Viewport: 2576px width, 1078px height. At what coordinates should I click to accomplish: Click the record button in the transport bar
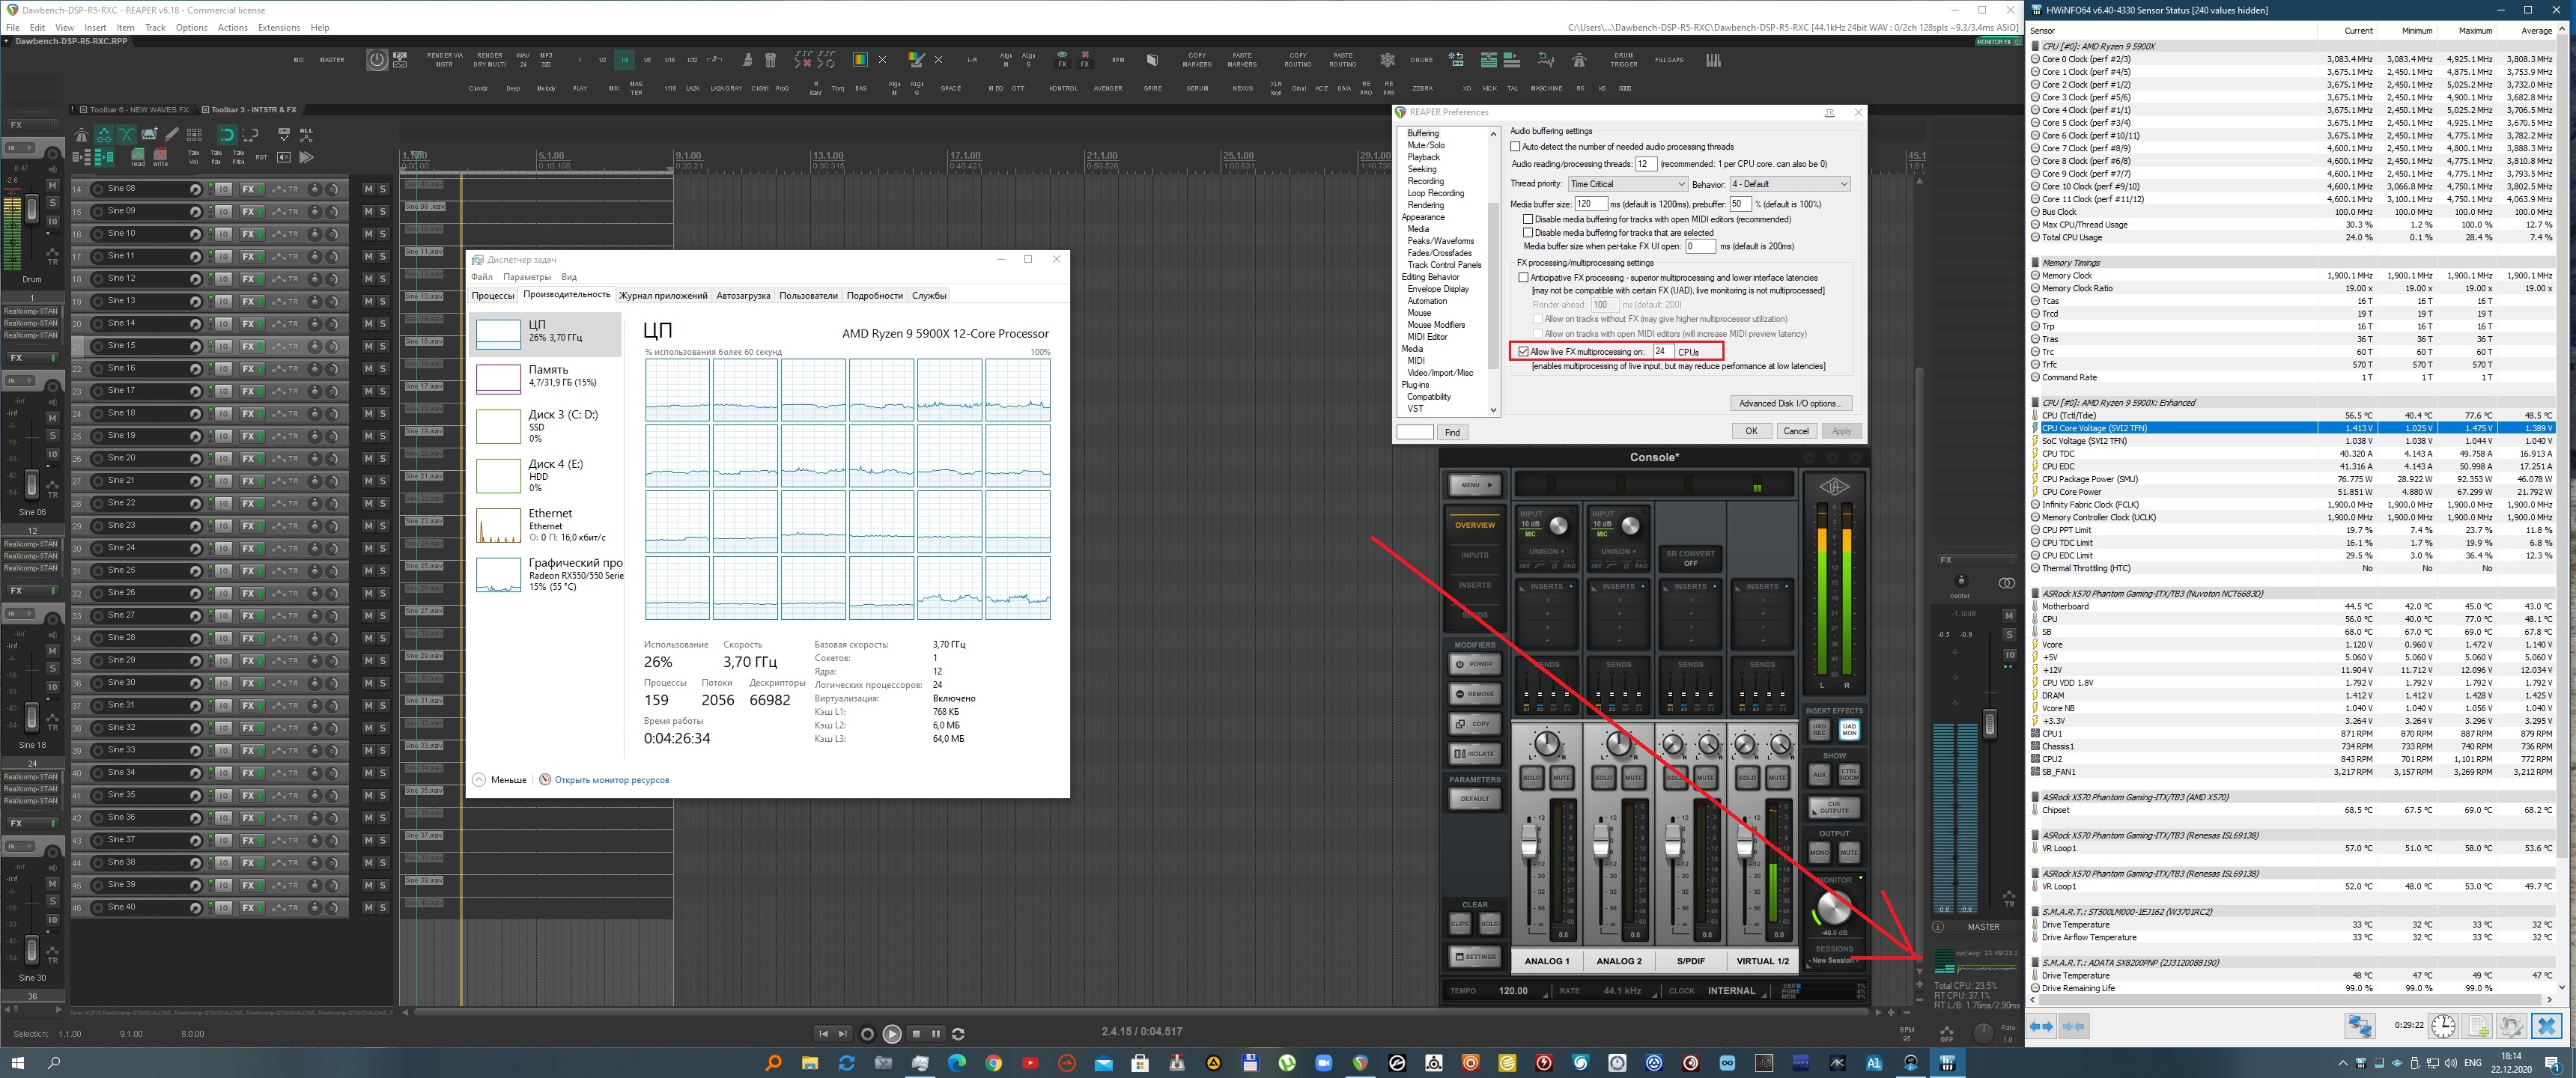867,1034
